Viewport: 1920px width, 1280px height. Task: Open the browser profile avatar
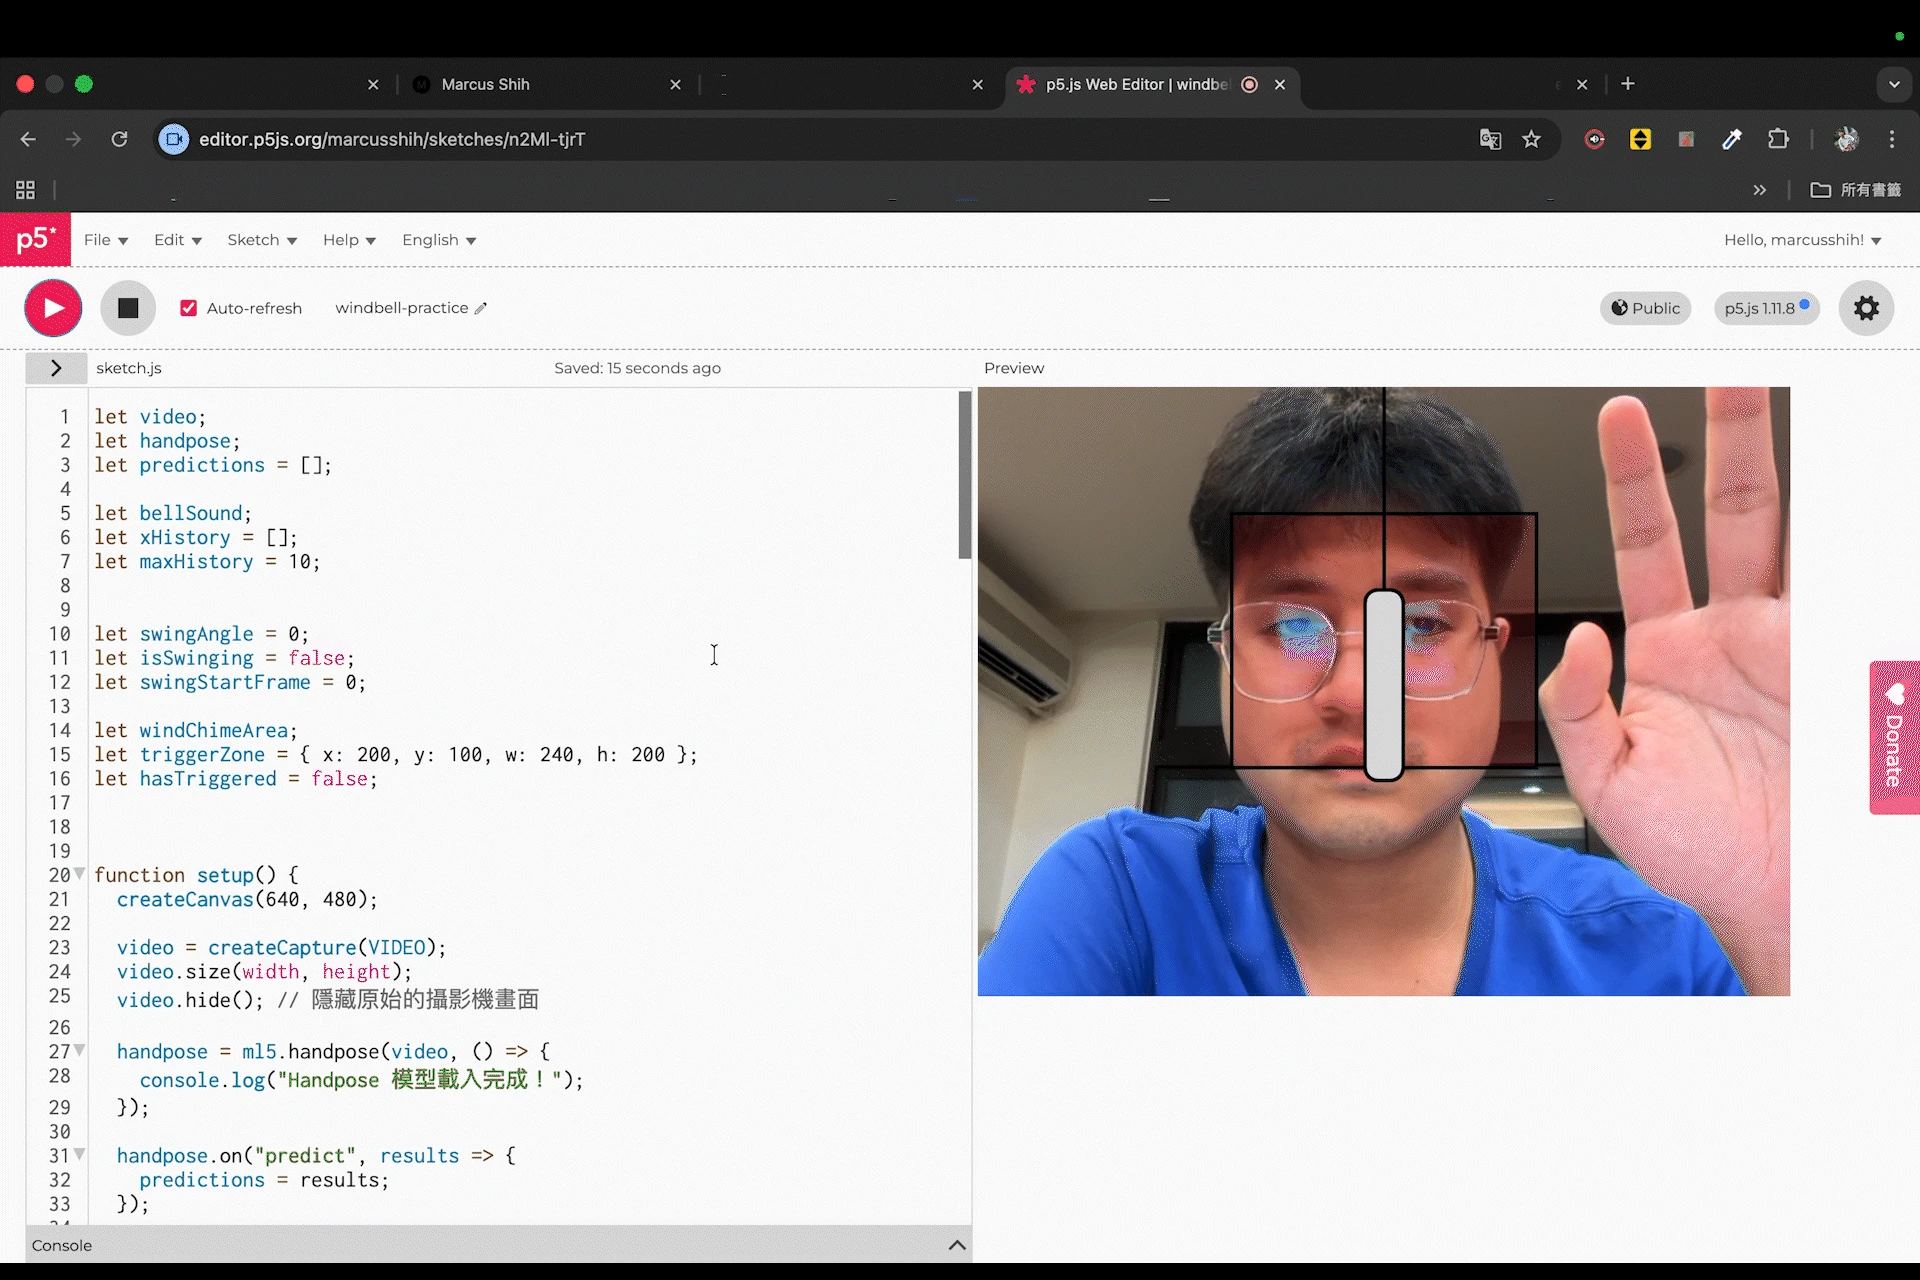click(1846, 139)
